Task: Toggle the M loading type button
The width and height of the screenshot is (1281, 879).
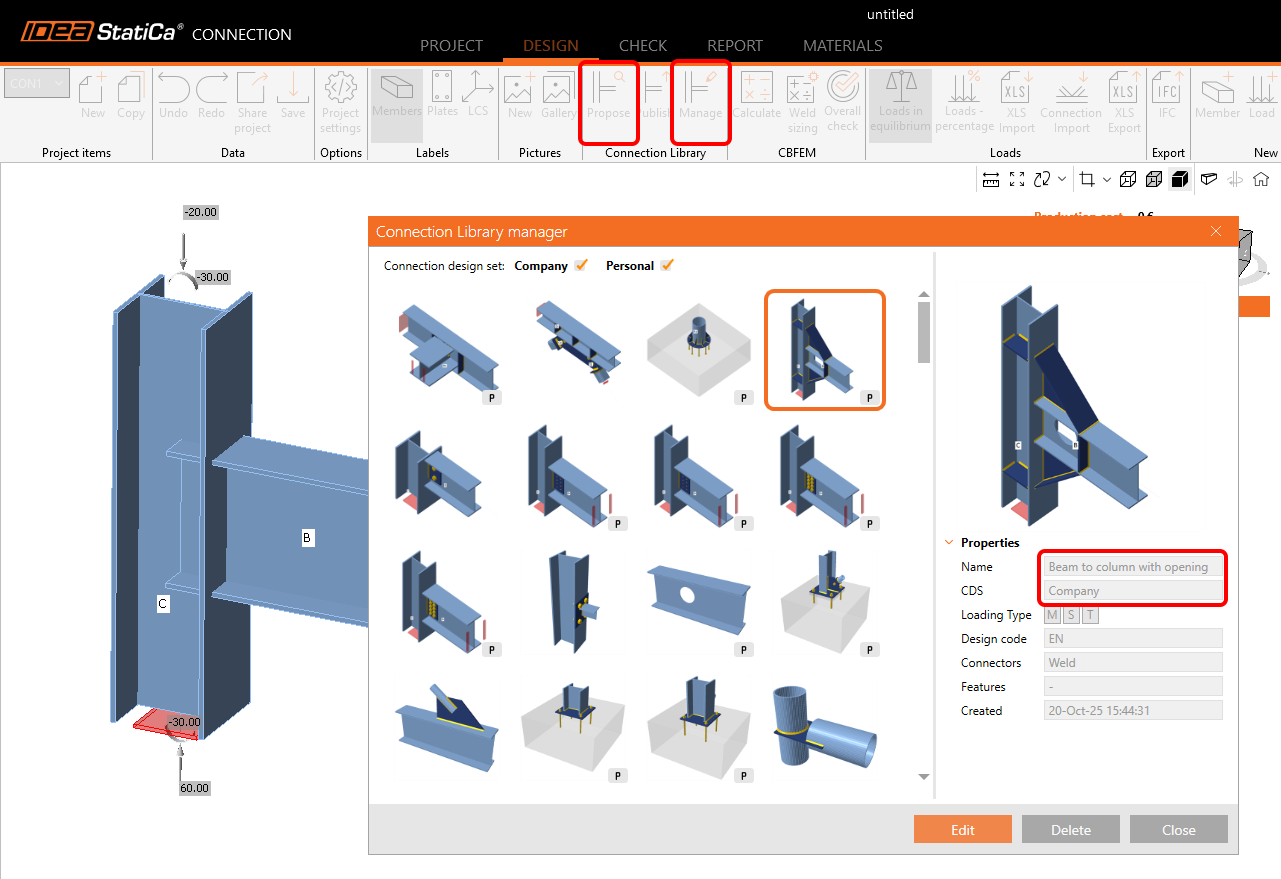Action: point(1052,615)
